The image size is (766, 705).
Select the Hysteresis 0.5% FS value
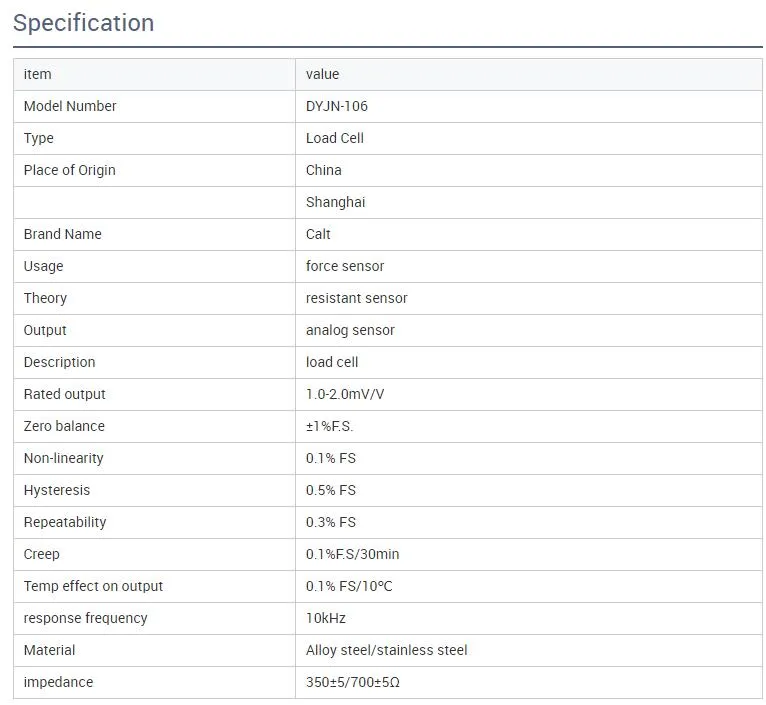coord(331,490)
